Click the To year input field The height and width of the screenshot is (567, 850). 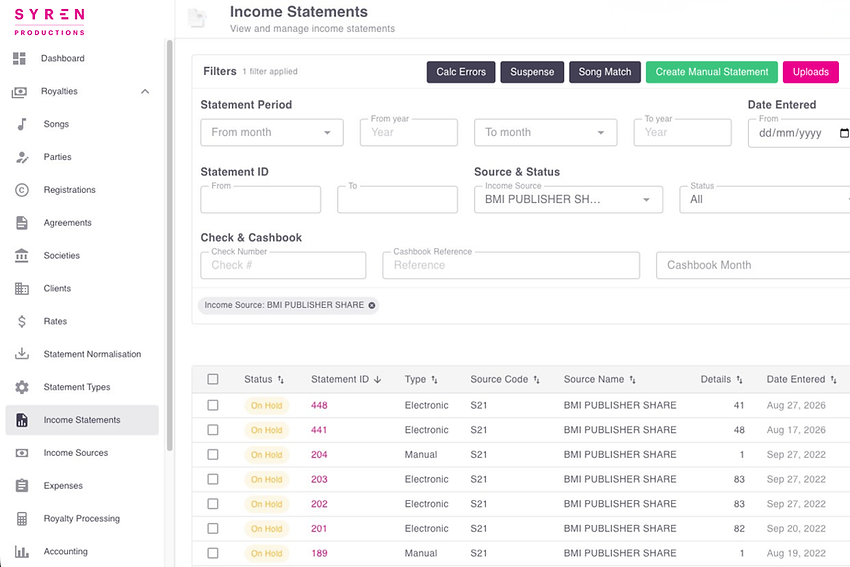pos(682,133)
